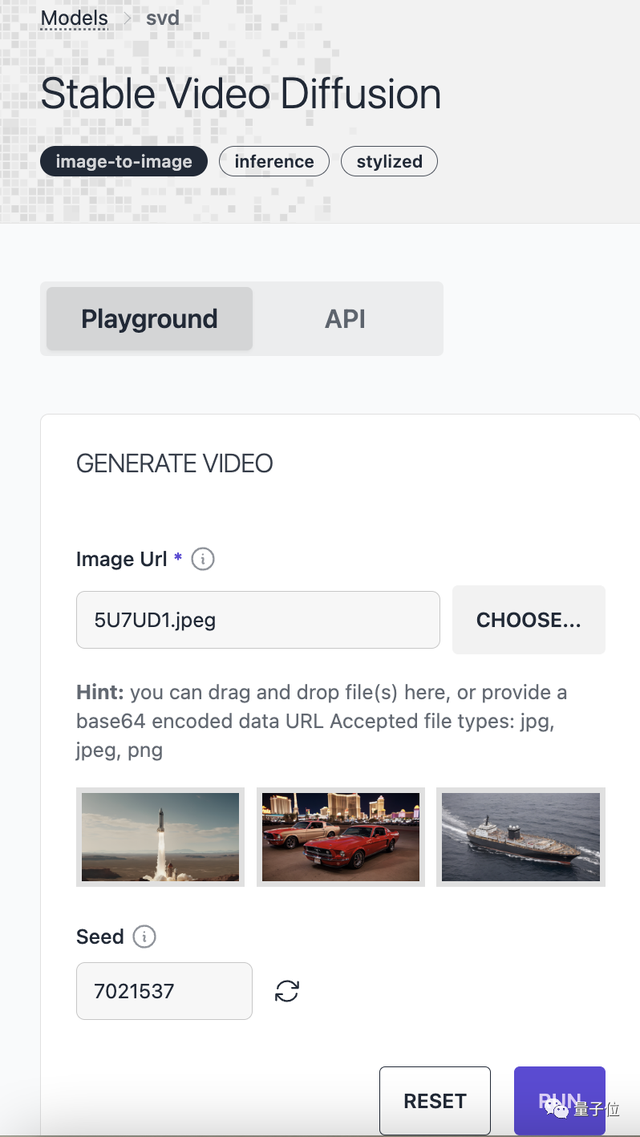Image resolution: width=640 pixels, height=1137 pixels.
Task: Open the API tab
Action: (x=345, y=319)
